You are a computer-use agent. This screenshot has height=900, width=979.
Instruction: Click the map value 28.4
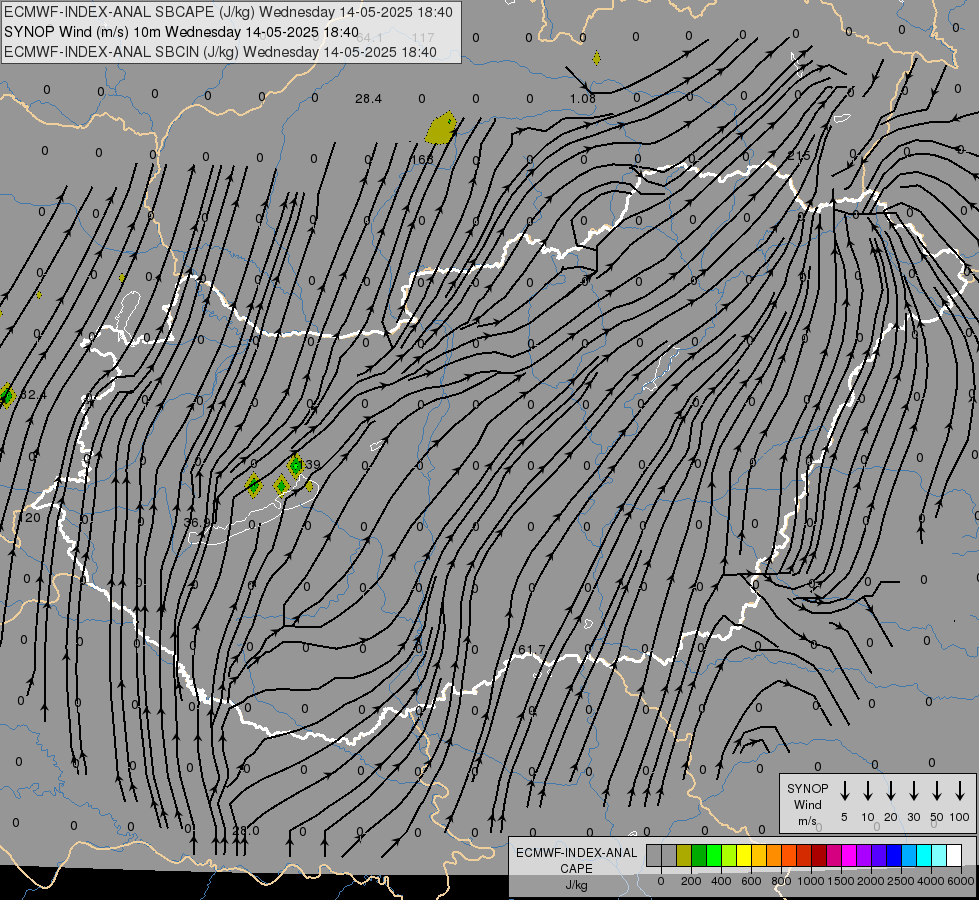pos(368,99)
